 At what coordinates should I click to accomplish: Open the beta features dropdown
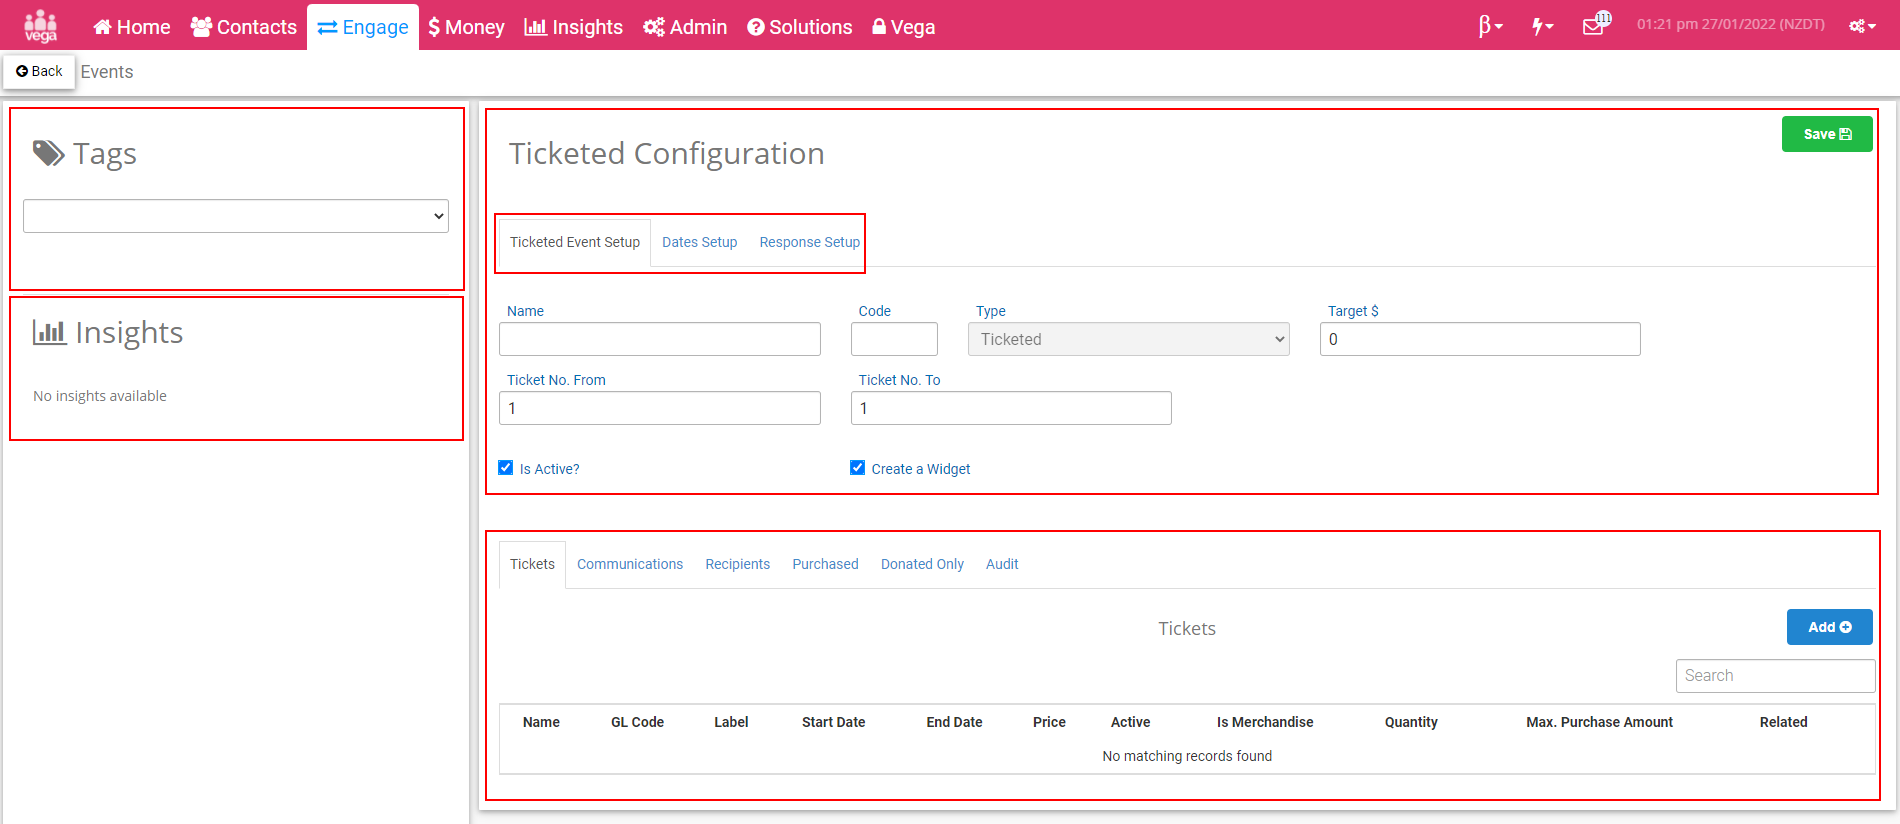[1490, 26]
